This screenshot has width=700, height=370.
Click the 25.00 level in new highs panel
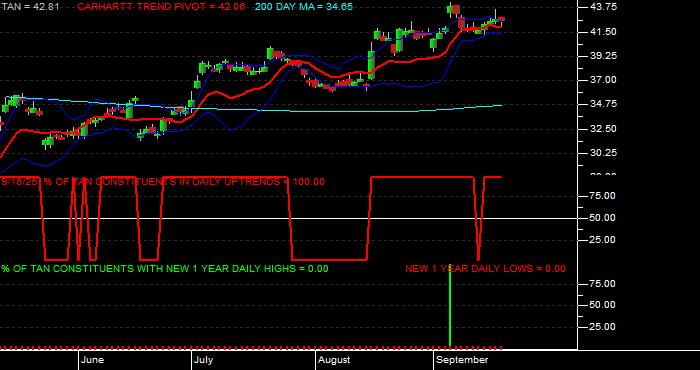pos(603,327)
